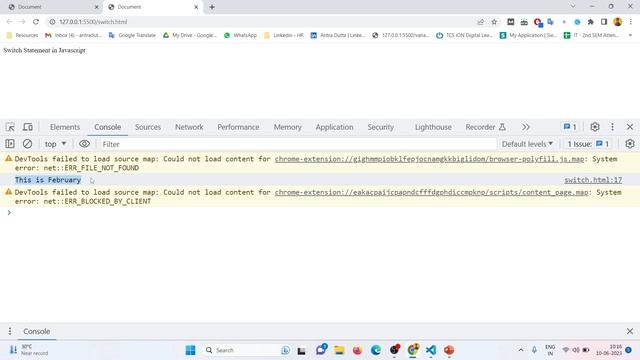
Task: Open the browser side panel icon
Action: 604,22
